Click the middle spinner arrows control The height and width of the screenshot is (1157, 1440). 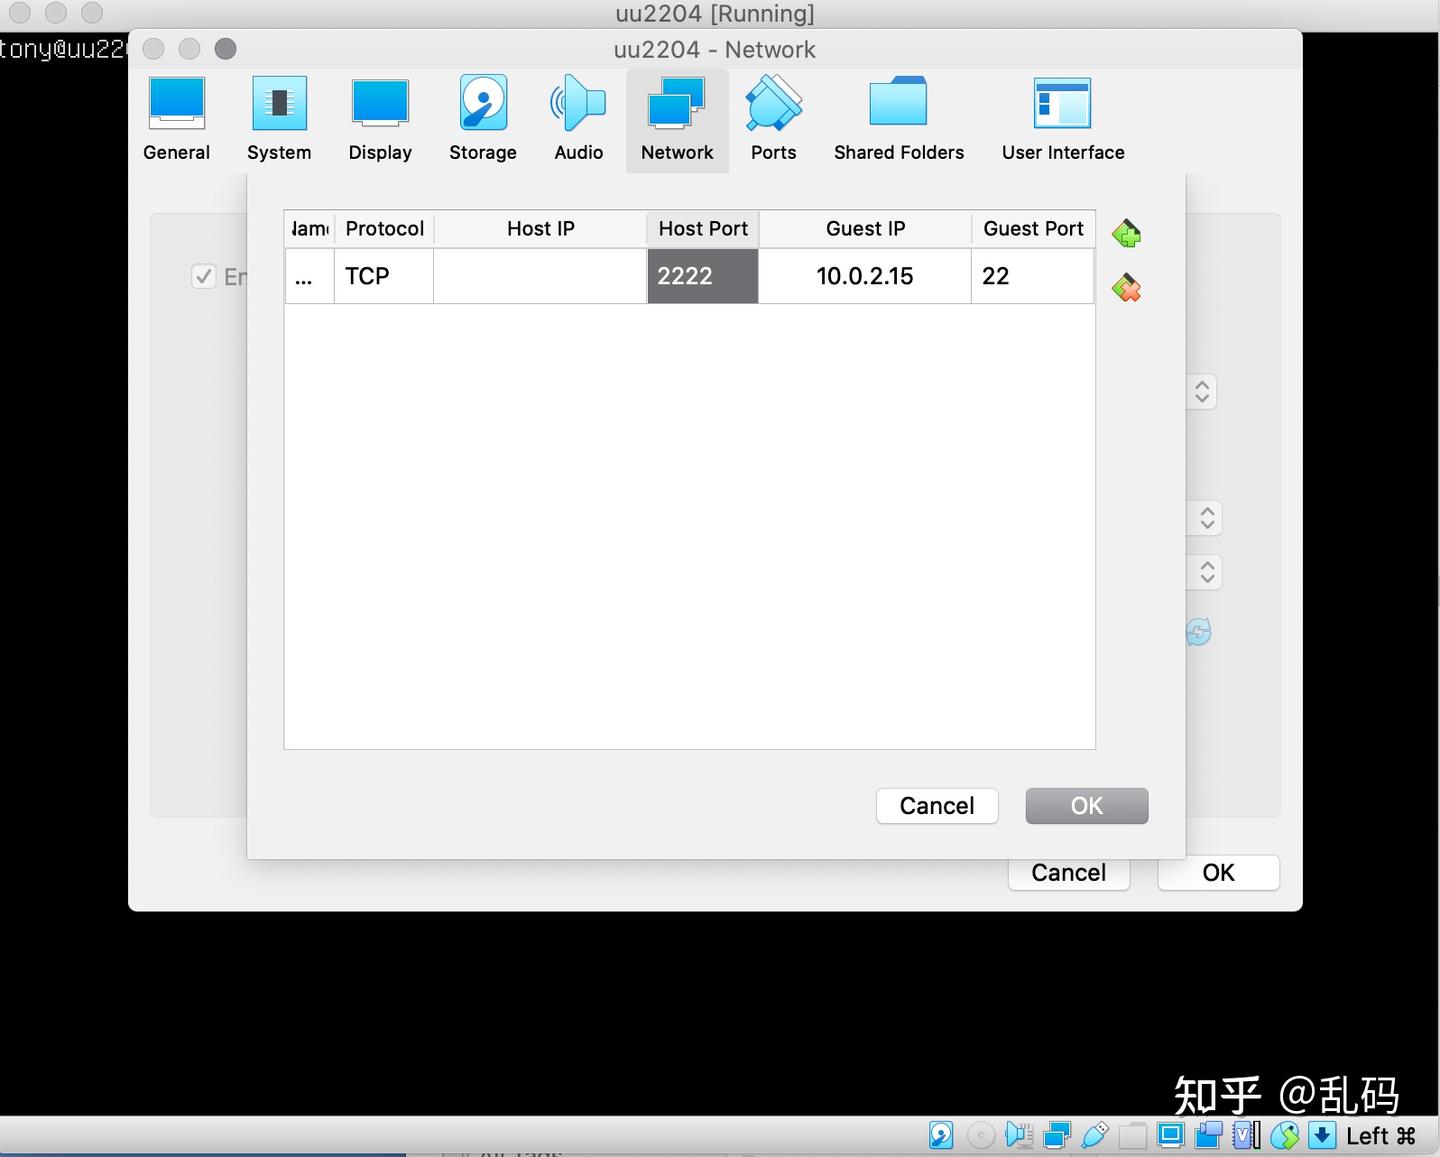(x=1207, y=518)
